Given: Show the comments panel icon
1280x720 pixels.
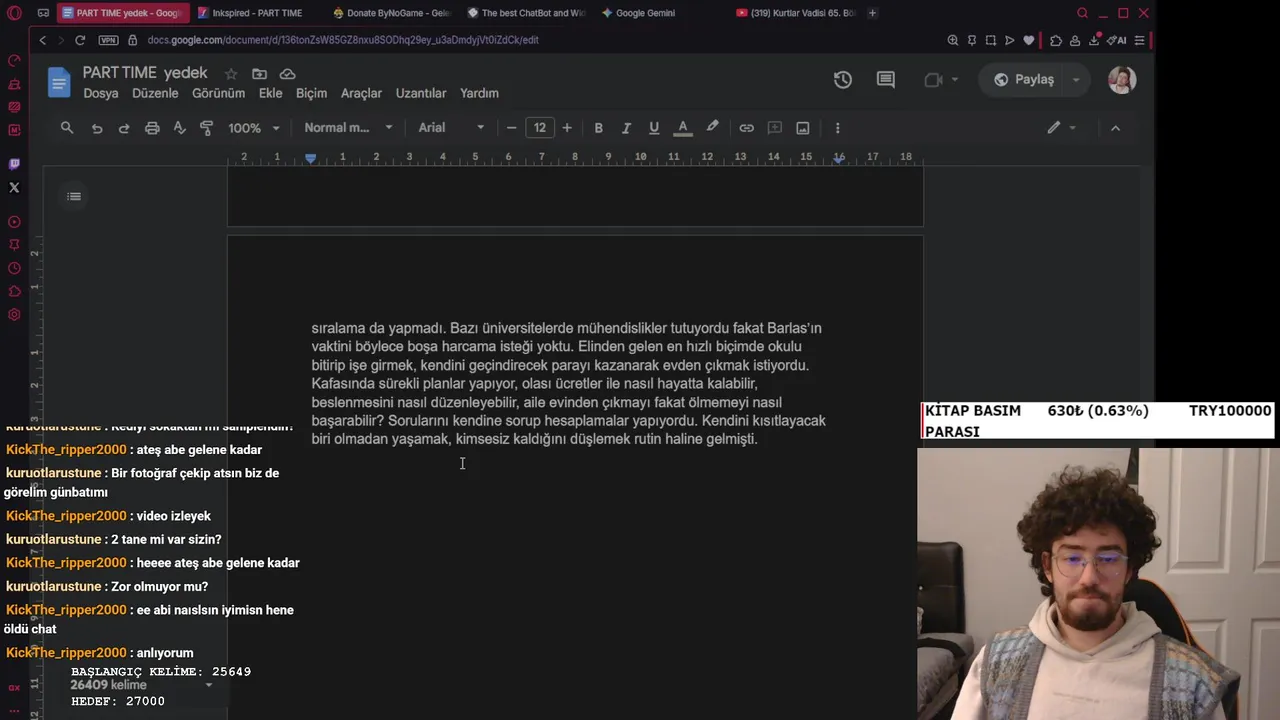Looking at the screenshot, I should tap(886, 80).
